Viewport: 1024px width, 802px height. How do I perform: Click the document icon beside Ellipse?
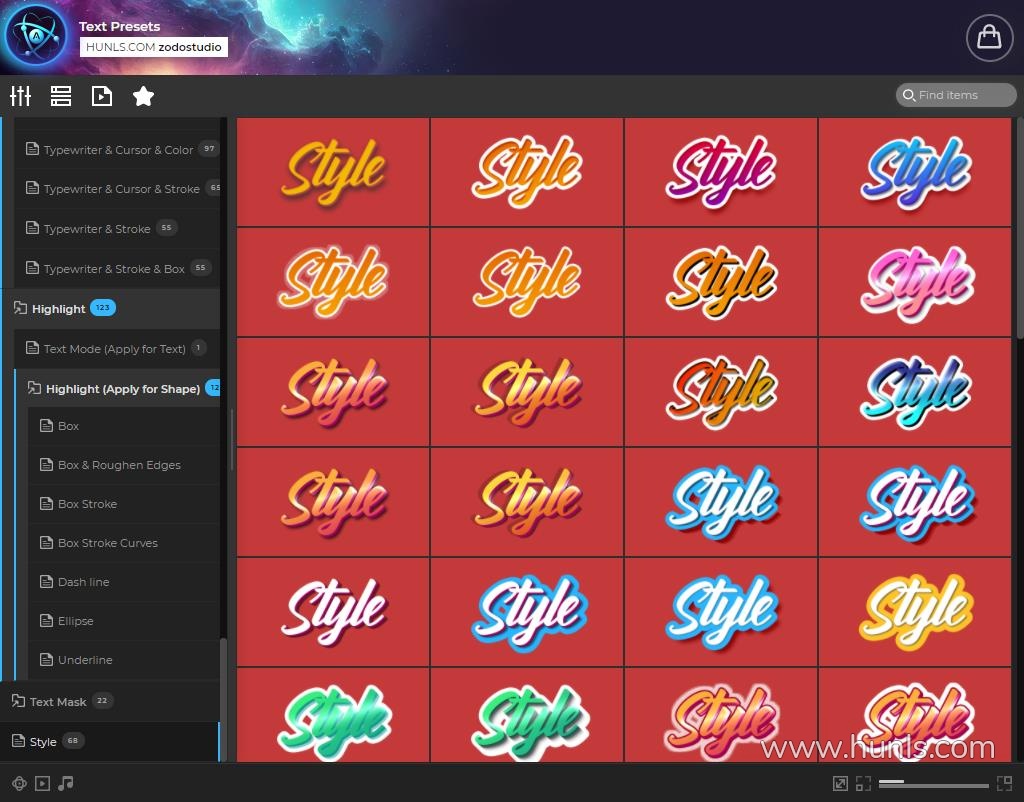46,620
